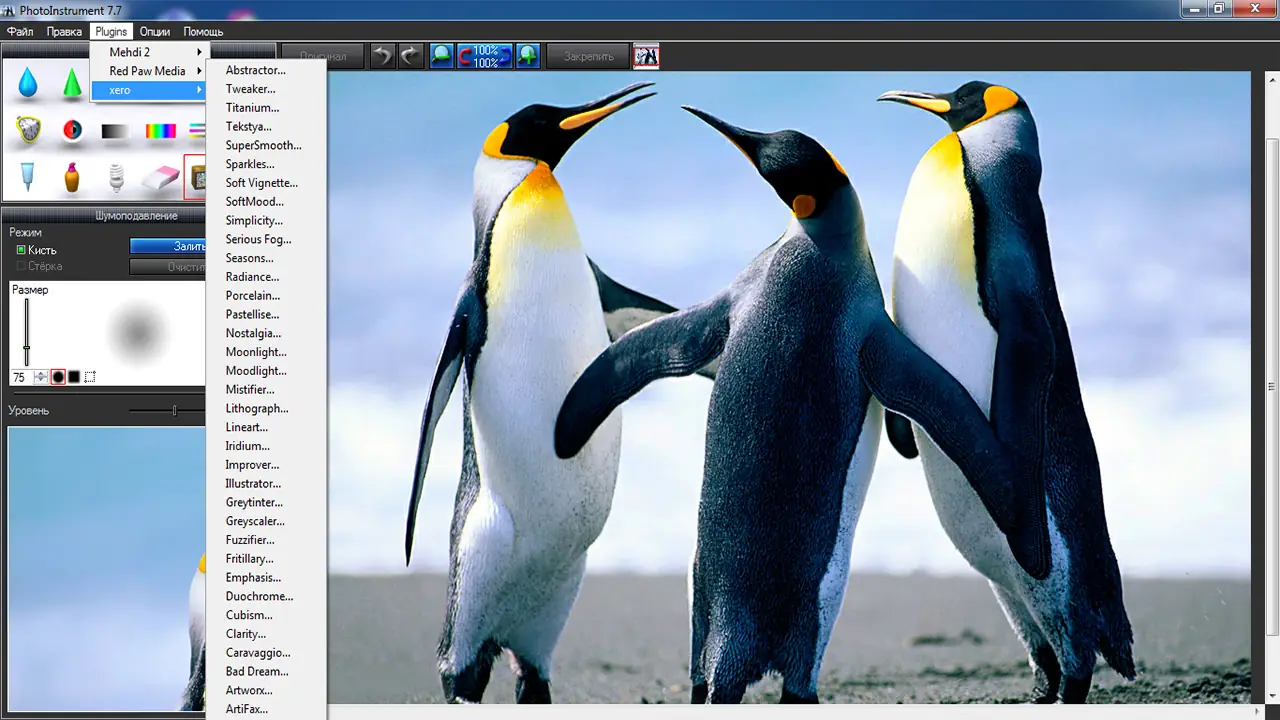Choose the energy-saving light bulb tool
This screenshot has height=720, width=1280.
[x=116, y=178]
